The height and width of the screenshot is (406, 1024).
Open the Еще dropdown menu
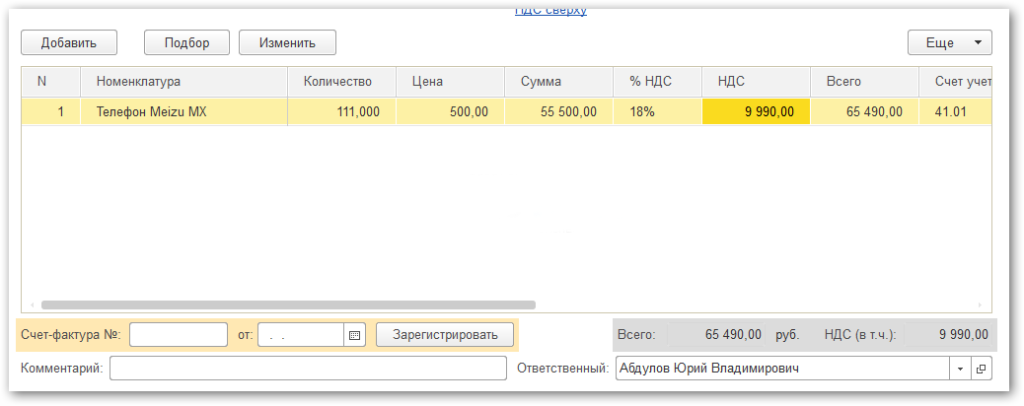click(950, 43)
